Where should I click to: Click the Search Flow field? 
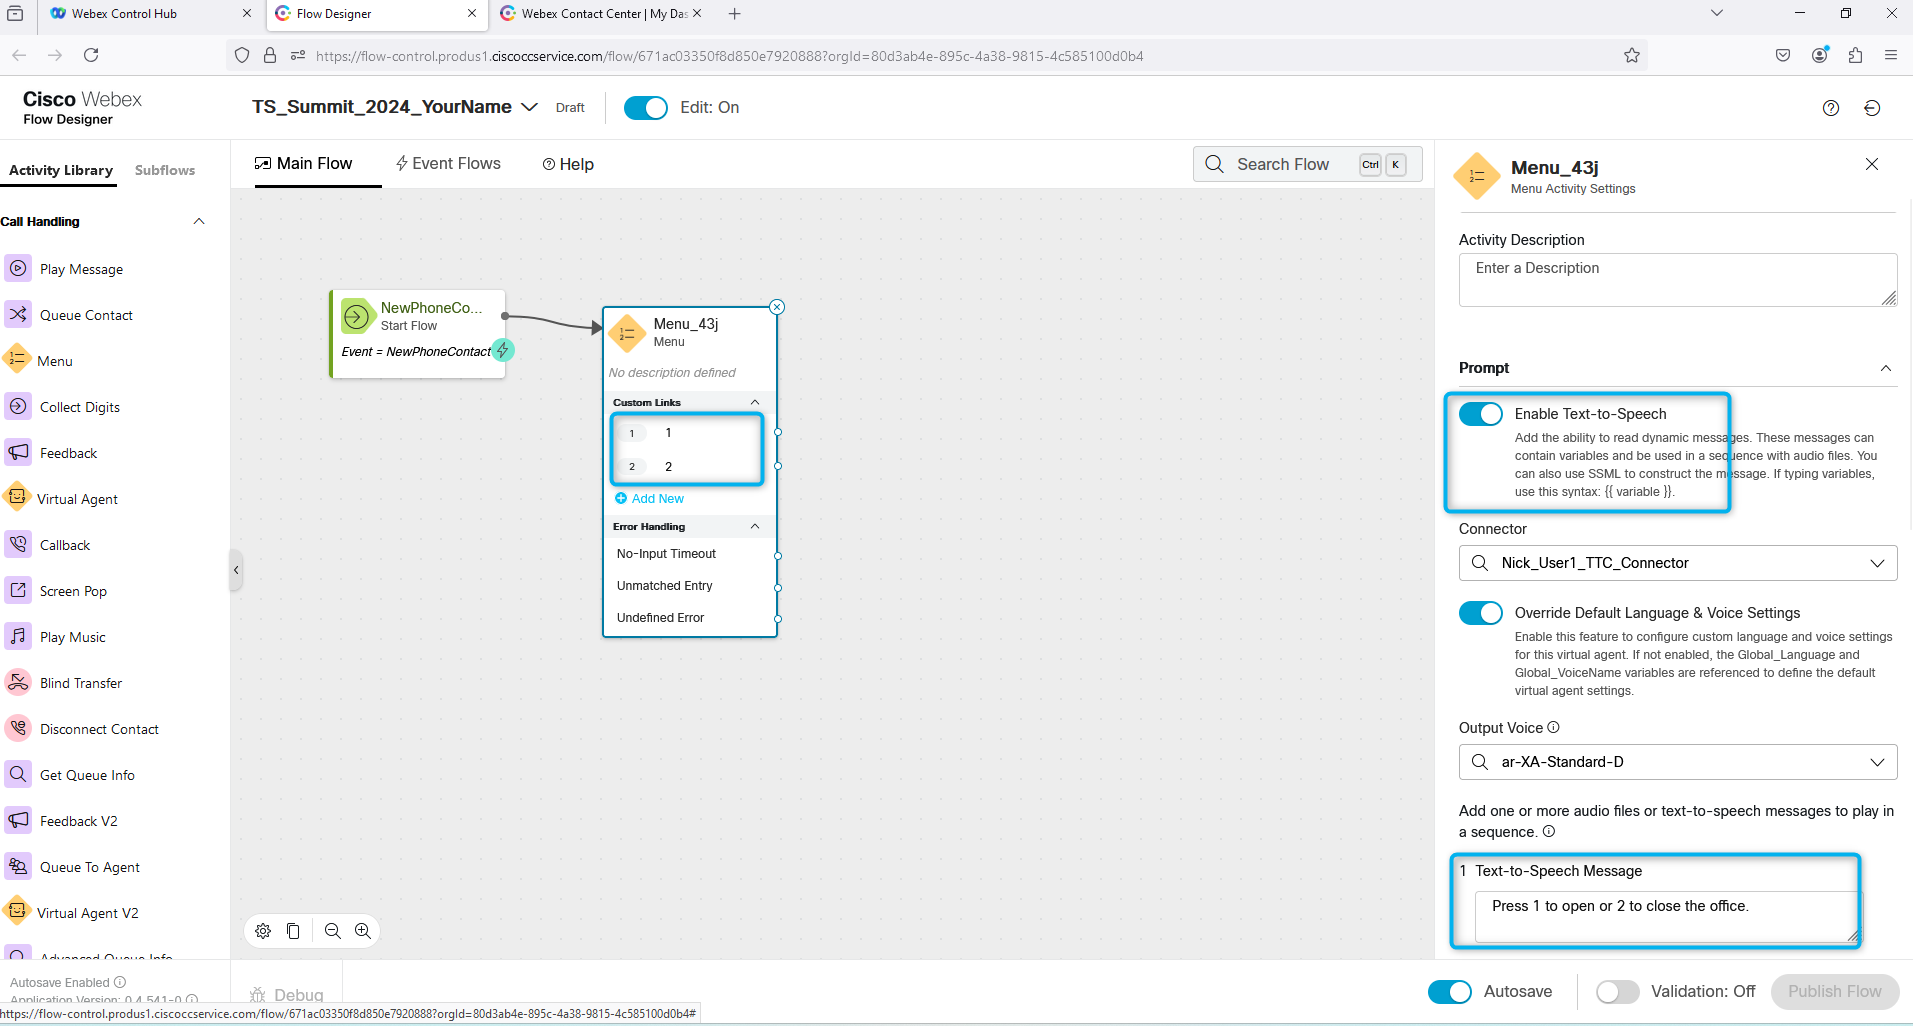click(1307, 164)
